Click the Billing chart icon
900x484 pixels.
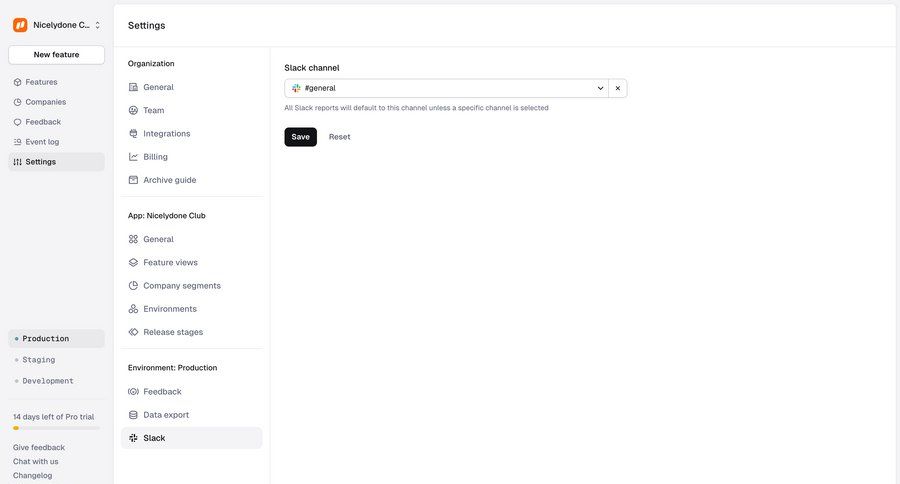pos(133,157)
